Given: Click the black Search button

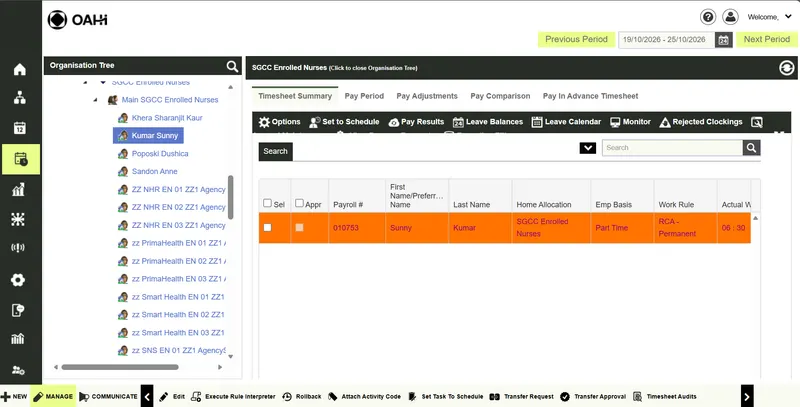Looking at the screenshot, I should coord(276,151).
